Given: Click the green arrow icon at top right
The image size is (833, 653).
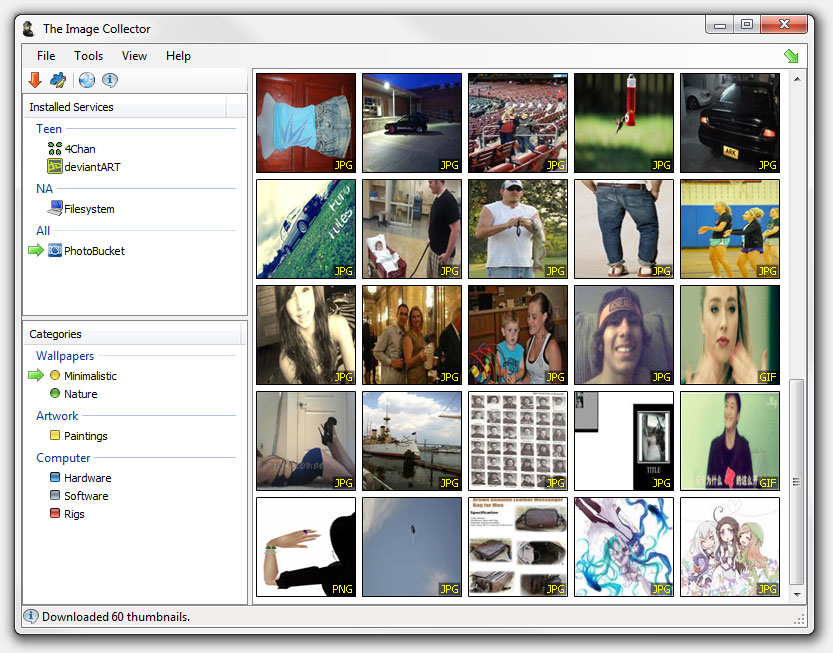Looking at the screenshot, I should click(x=792, y=56).
